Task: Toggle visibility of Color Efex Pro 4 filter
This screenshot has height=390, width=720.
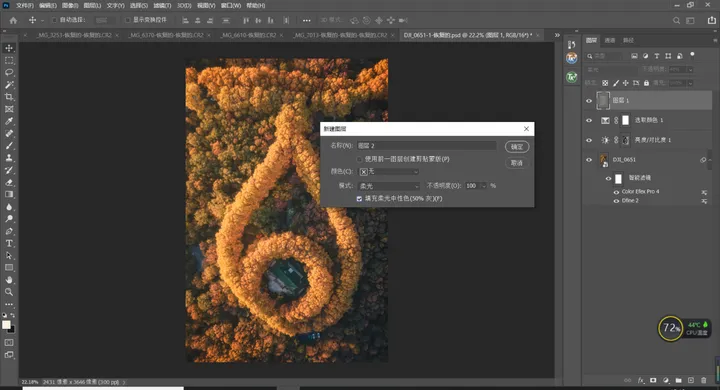Action: click(x=617, y=192)
